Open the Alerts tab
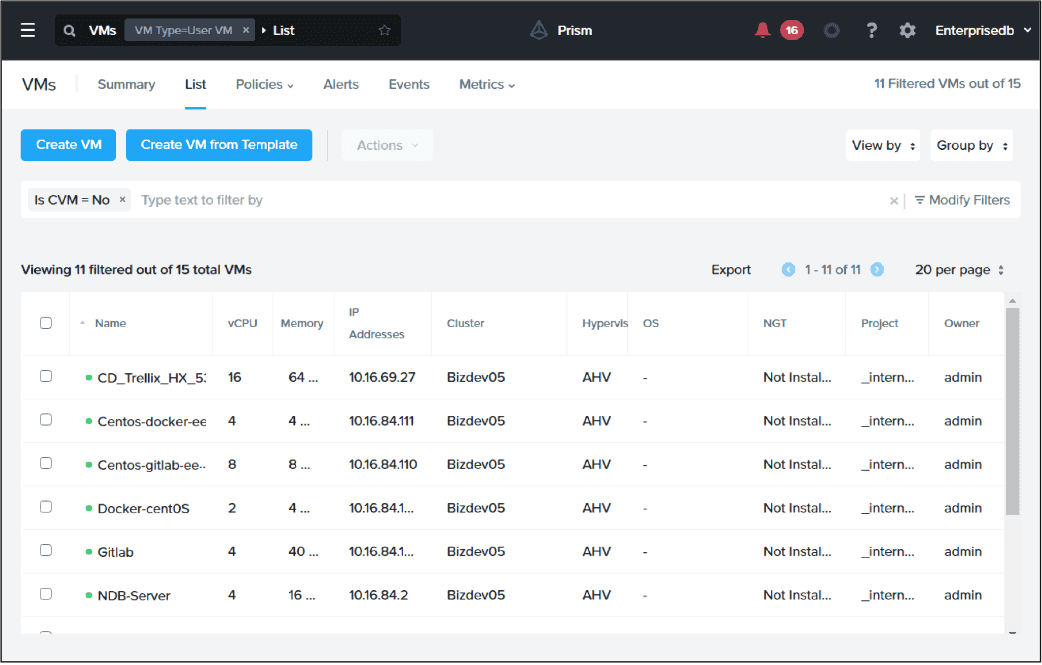Viewport: 1042px width, 665px height. pos(340,84)
